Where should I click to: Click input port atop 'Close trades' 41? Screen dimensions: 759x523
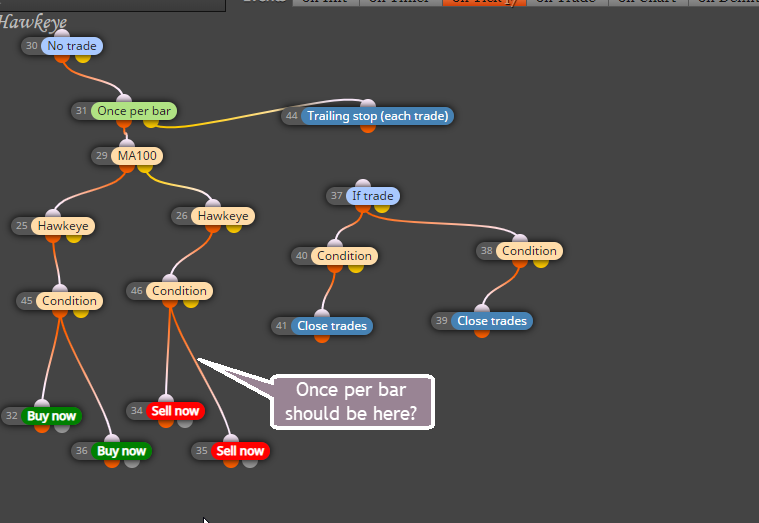(x=322, y=314)
